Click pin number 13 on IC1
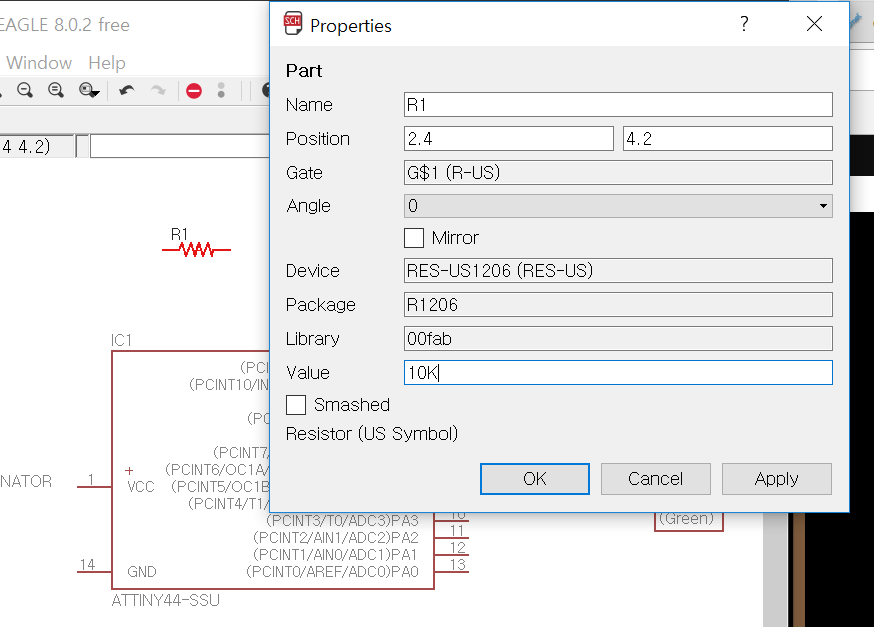 (458, 565)
